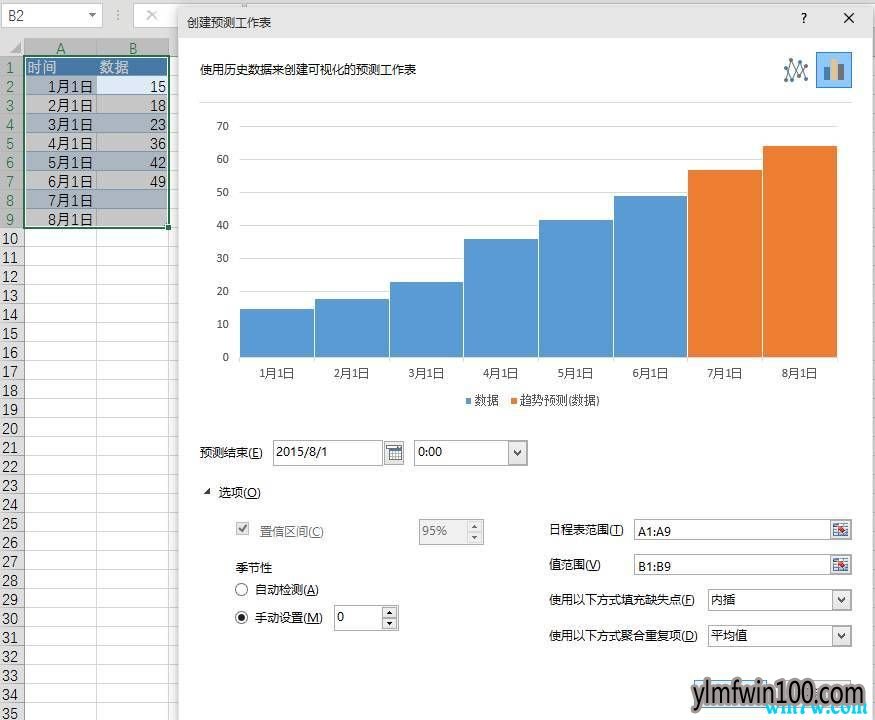875x720 pixels.
Task: Open duplicates aggregate dropdown 平均值
Action: 842,636
